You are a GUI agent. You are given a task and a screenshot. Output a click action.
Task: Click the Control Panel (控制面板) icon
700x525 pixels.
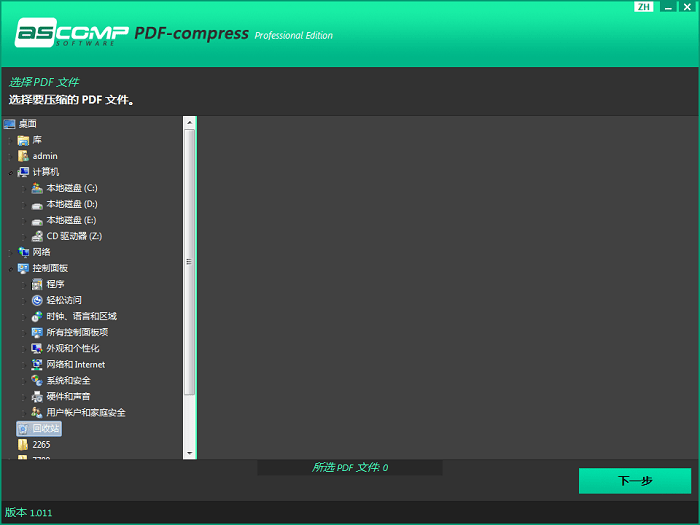(23, 269)
